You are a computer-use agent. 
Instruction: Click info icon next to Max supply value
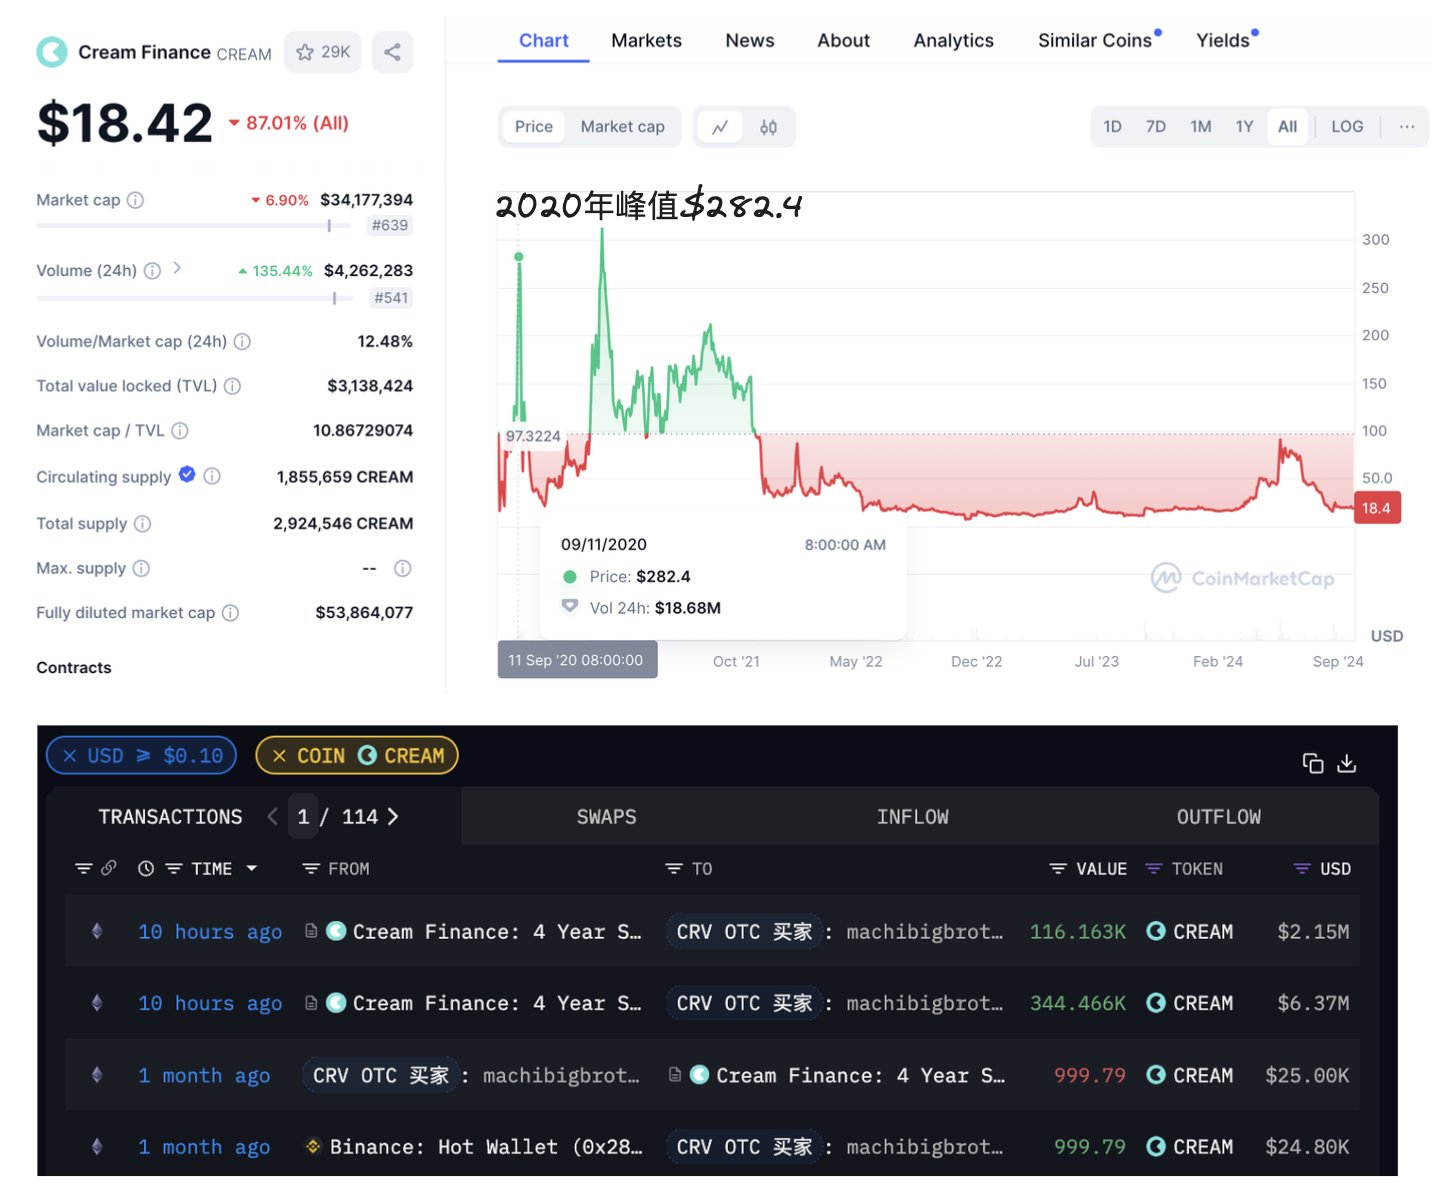tap(402, 569)
